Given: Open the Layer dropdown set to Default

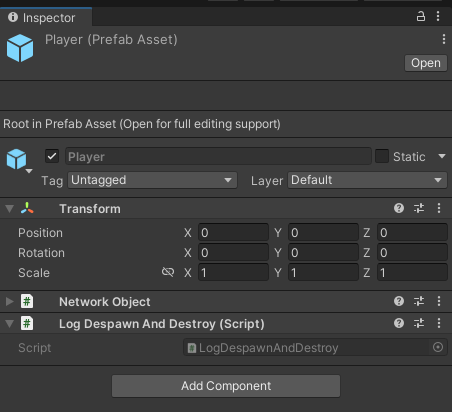Looking at the screenshot, I should click(x=367, y=180).
